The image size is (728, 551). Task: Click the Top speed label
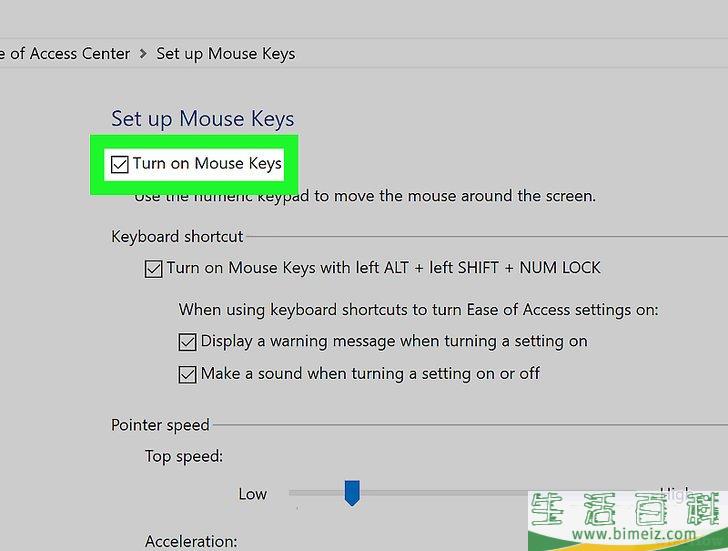click(184, 456)
